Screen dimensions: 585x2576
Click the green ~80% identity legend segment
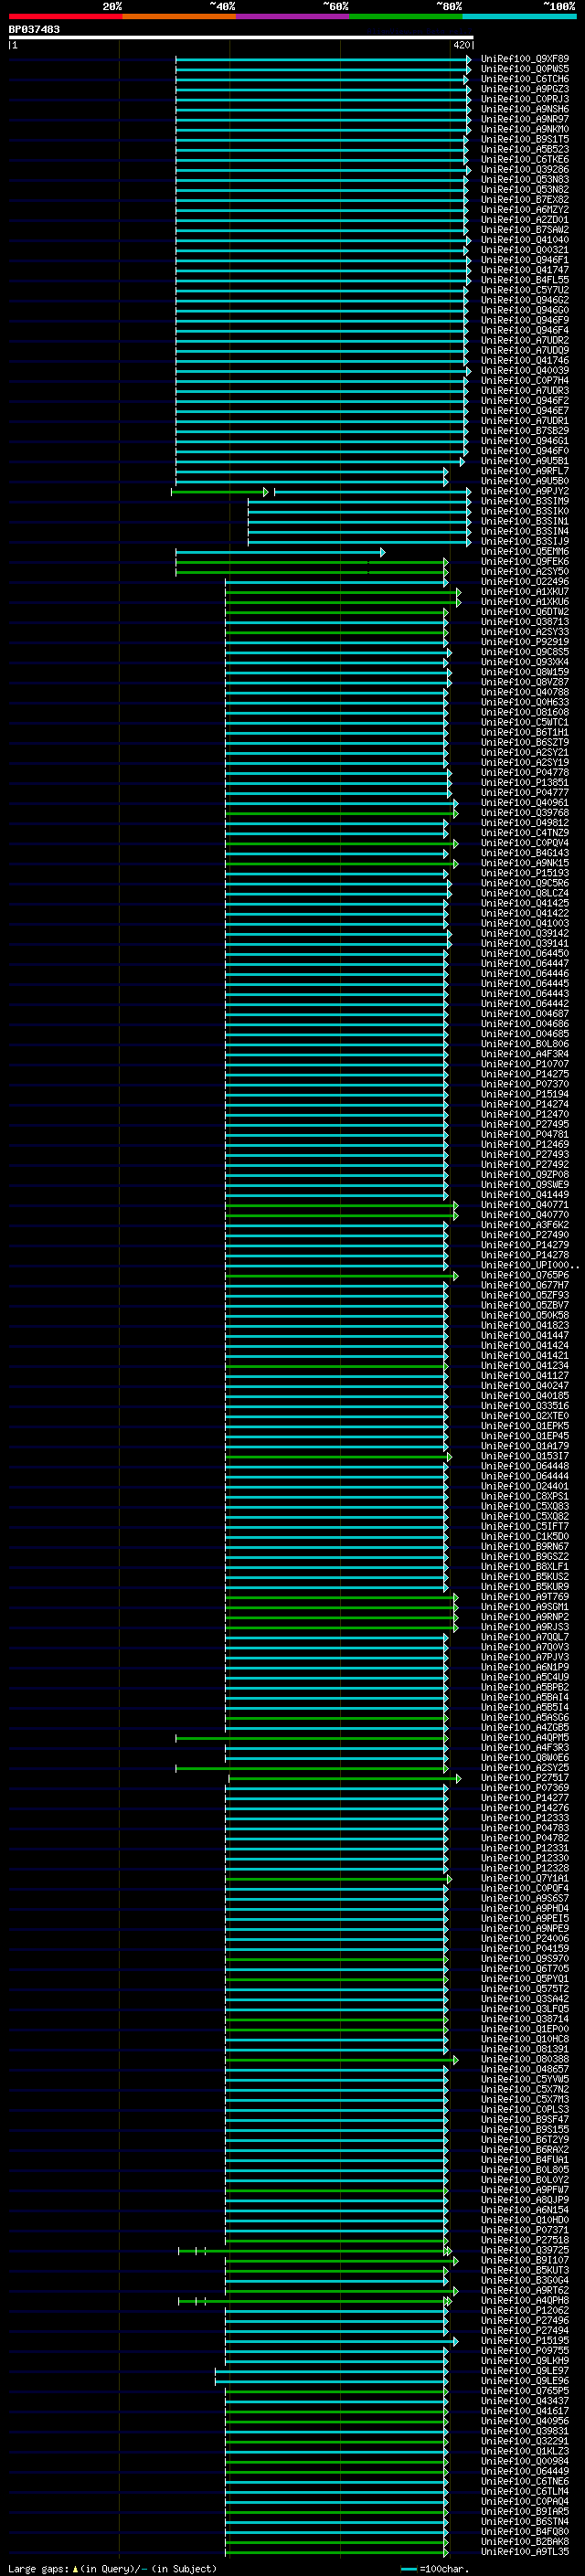406,16
